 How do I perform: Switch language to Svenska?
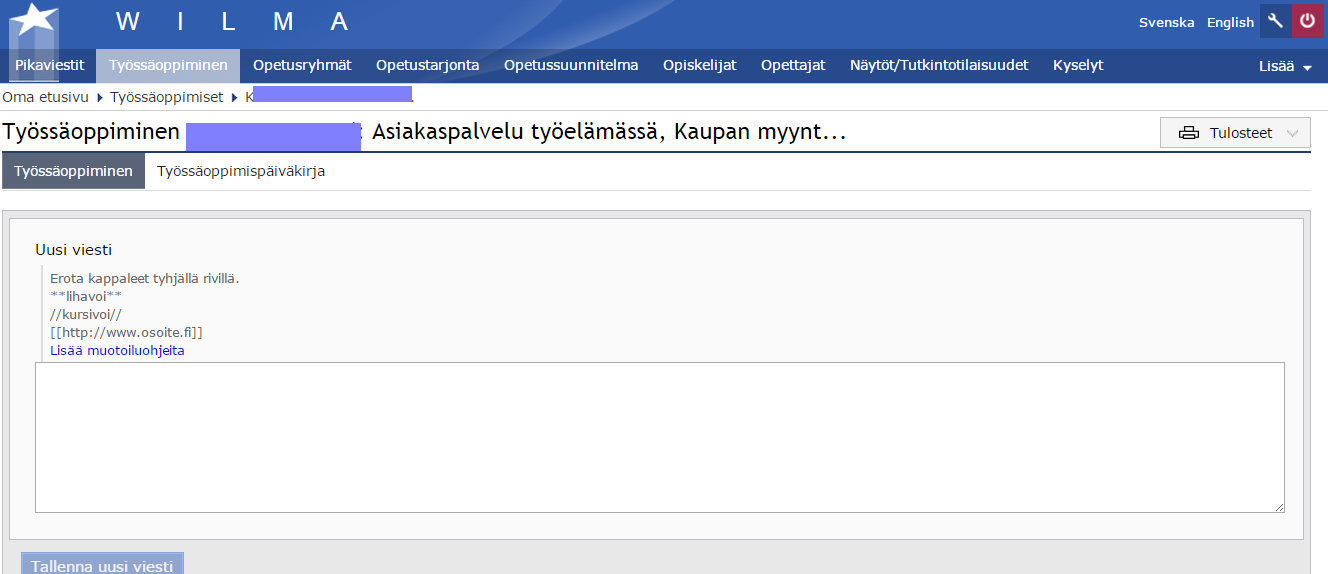pos(1166,22)
